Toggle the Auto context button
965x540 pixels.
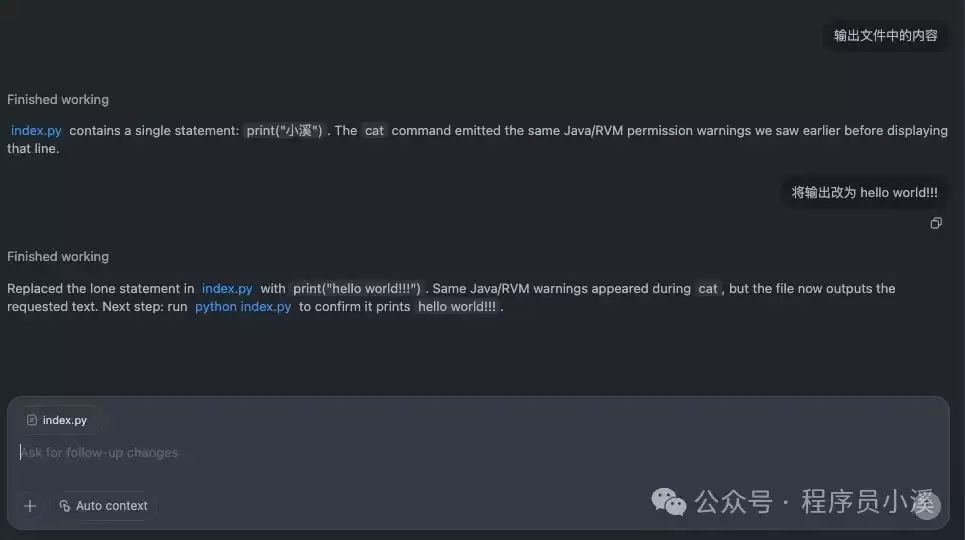103,506
